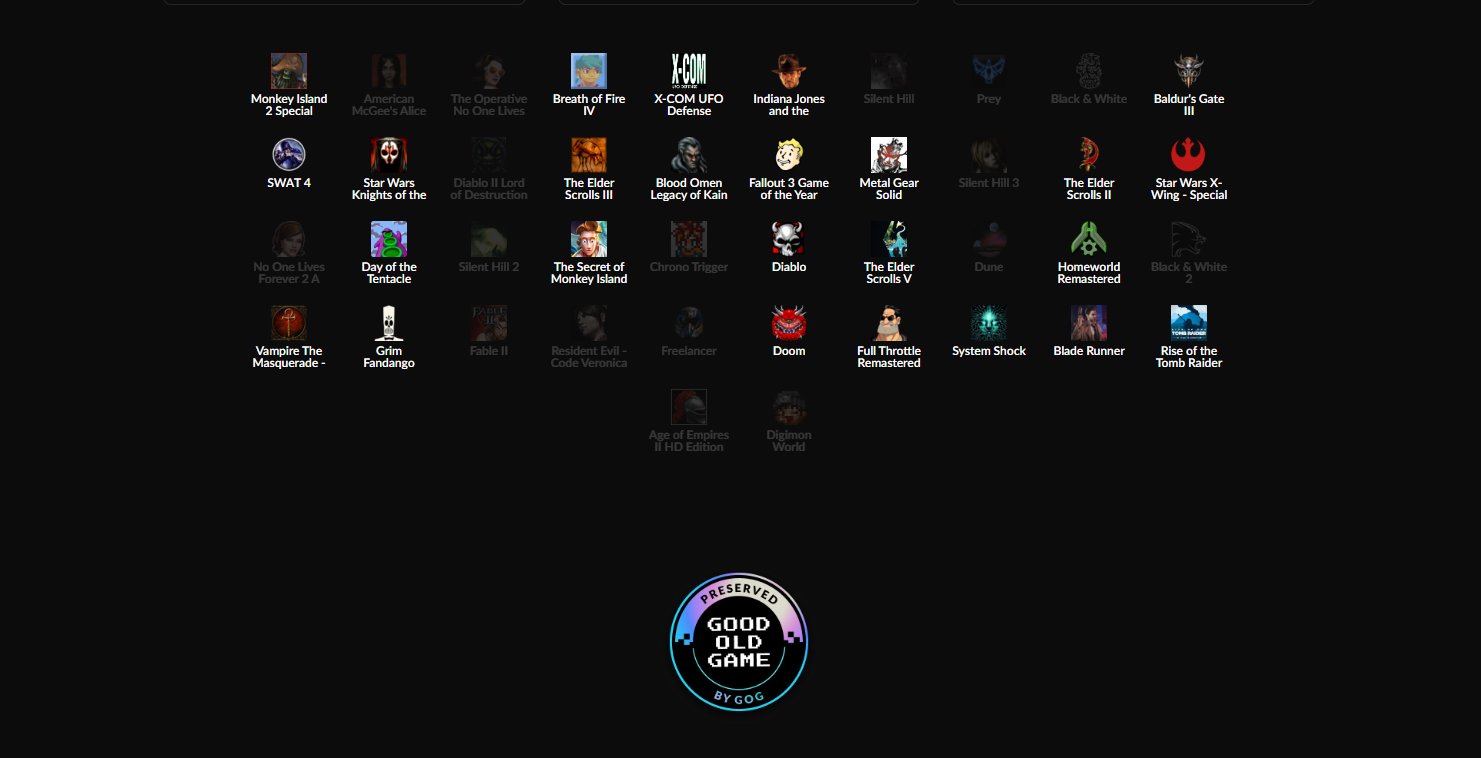Click the Full Throttle Remastered thumbnail

(889, 324)
